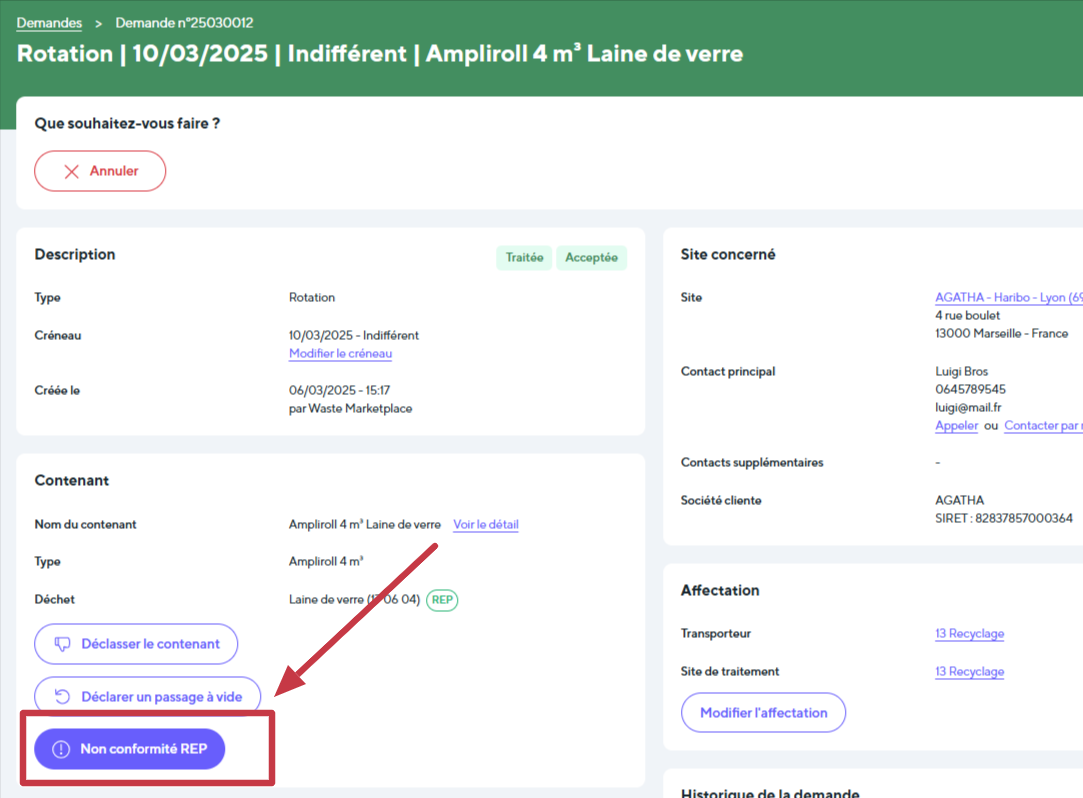This screenshot has width=1083, height=798.
Task: Go back to the Demandes breadcrumb
Action: click(49, 23)
